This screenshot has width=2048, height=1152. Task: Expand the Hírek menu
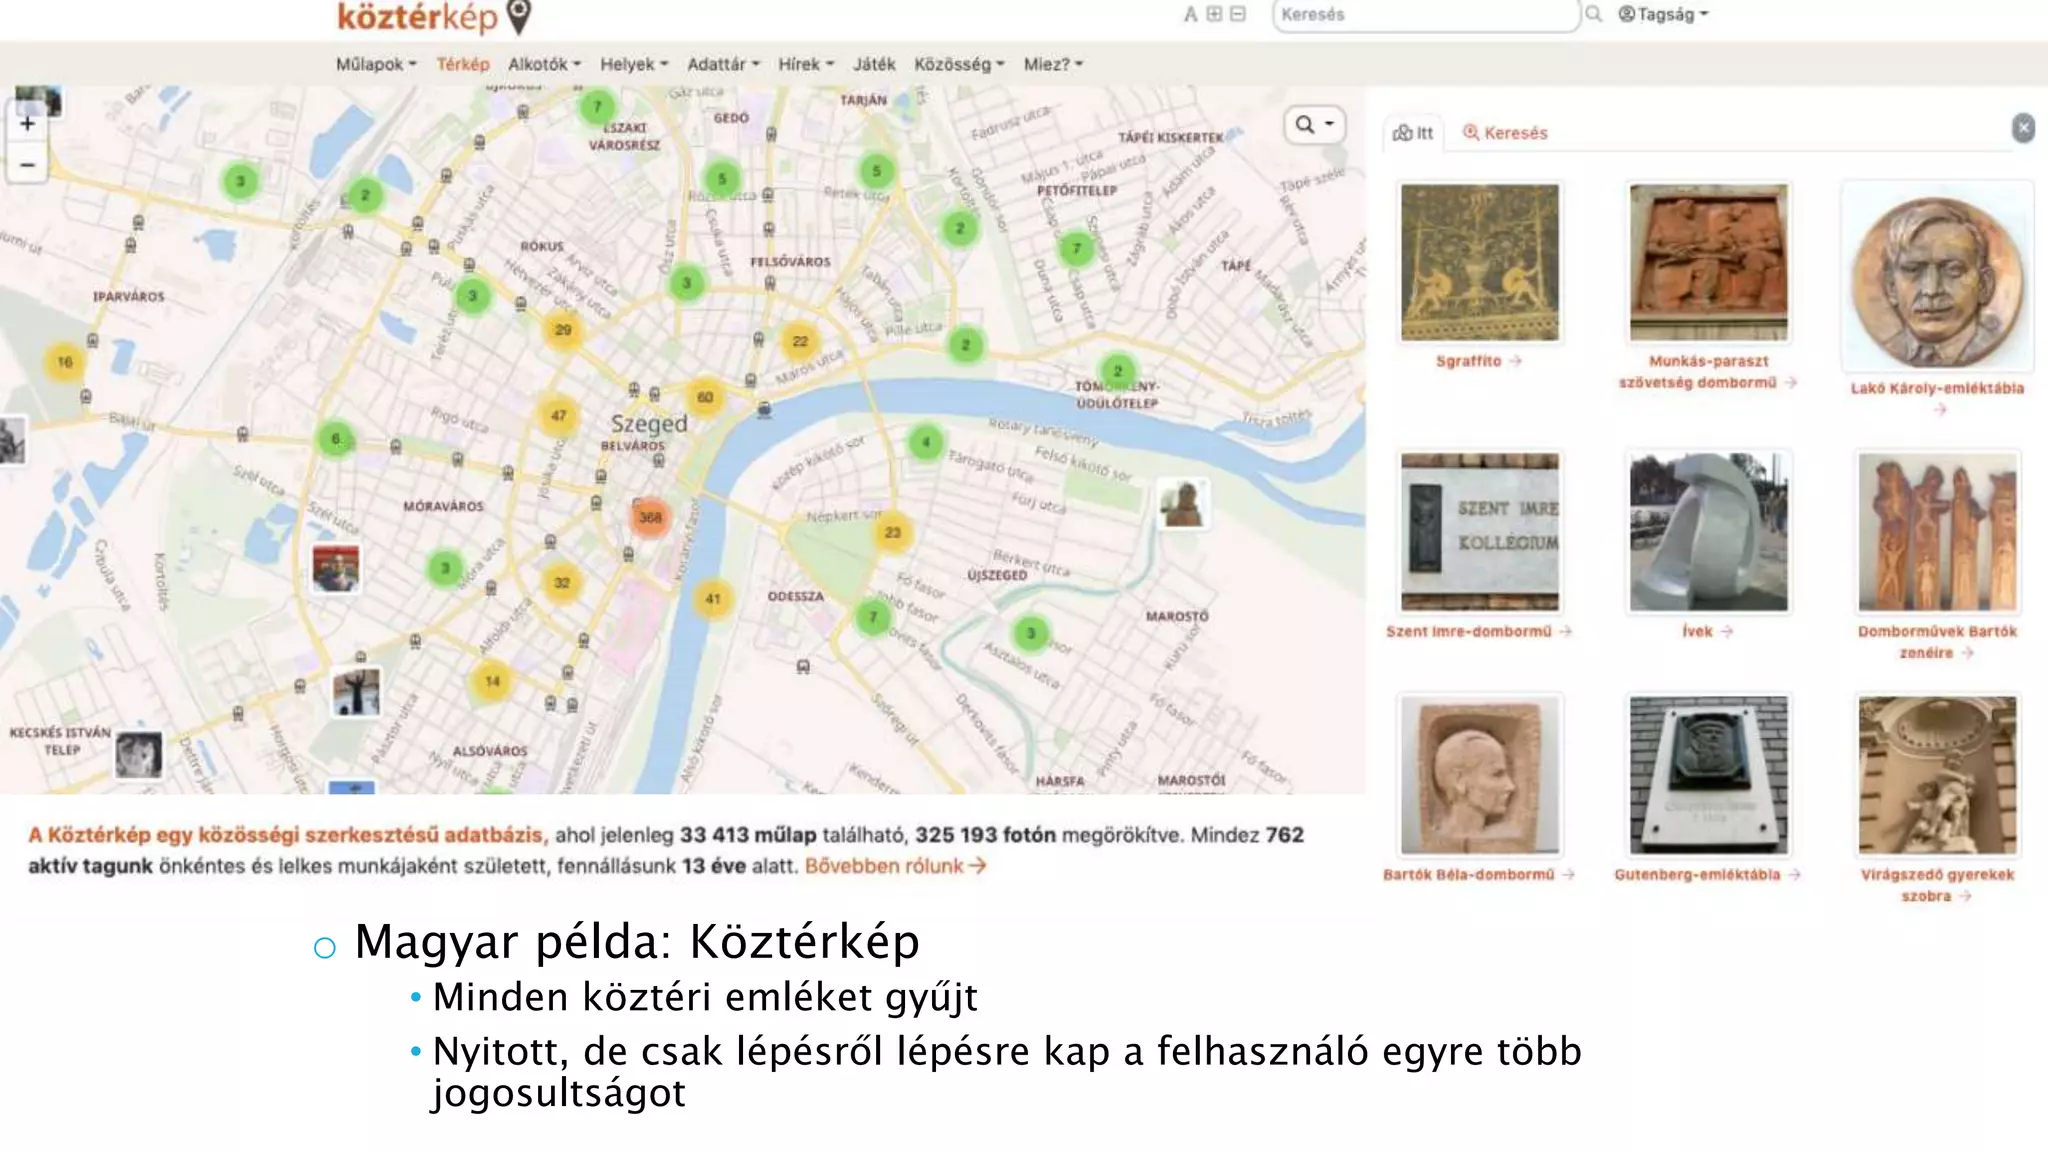[x=805, y=64]
